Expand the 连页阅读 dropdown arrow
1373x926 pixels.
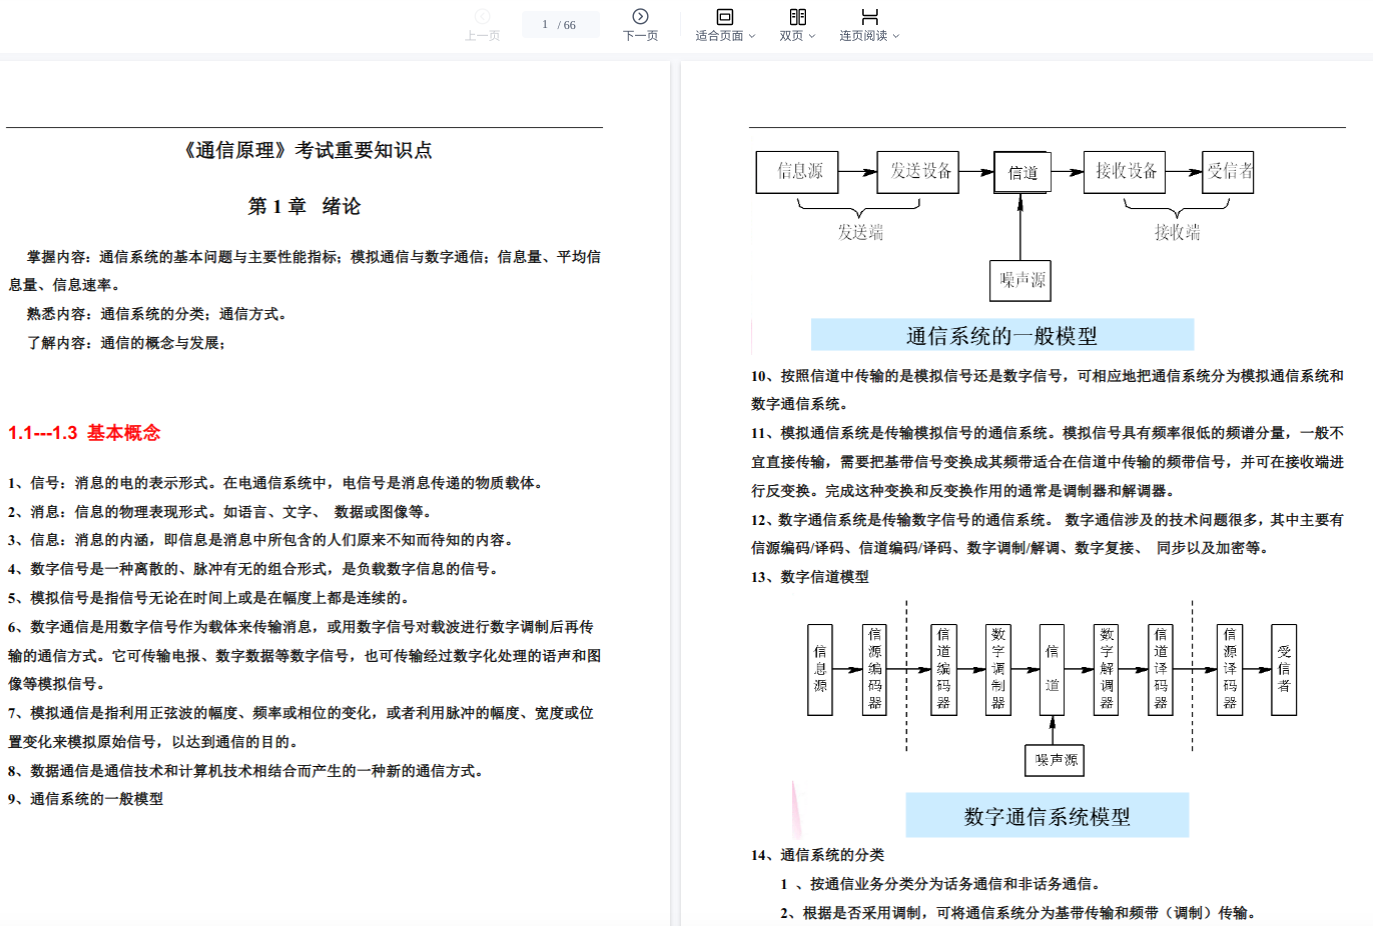tap(896, 36)
